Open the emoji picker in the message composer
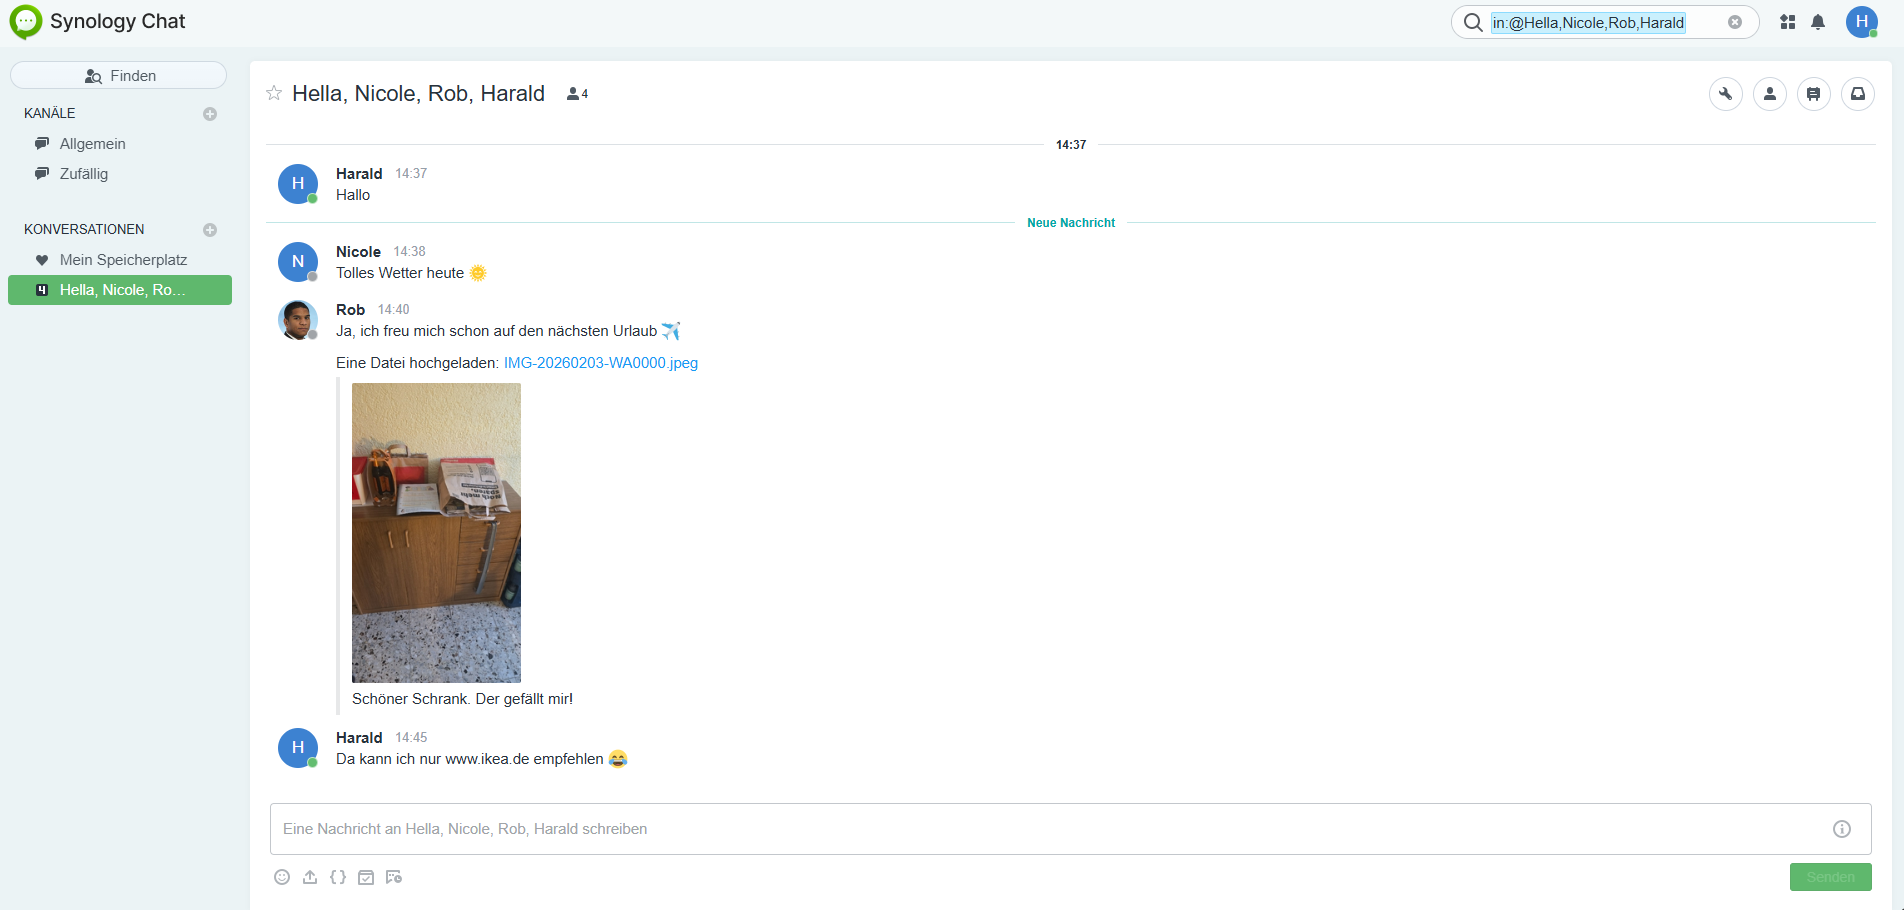Image resolution: width=1904 pixels, height=910 pixels. [282, 877]
